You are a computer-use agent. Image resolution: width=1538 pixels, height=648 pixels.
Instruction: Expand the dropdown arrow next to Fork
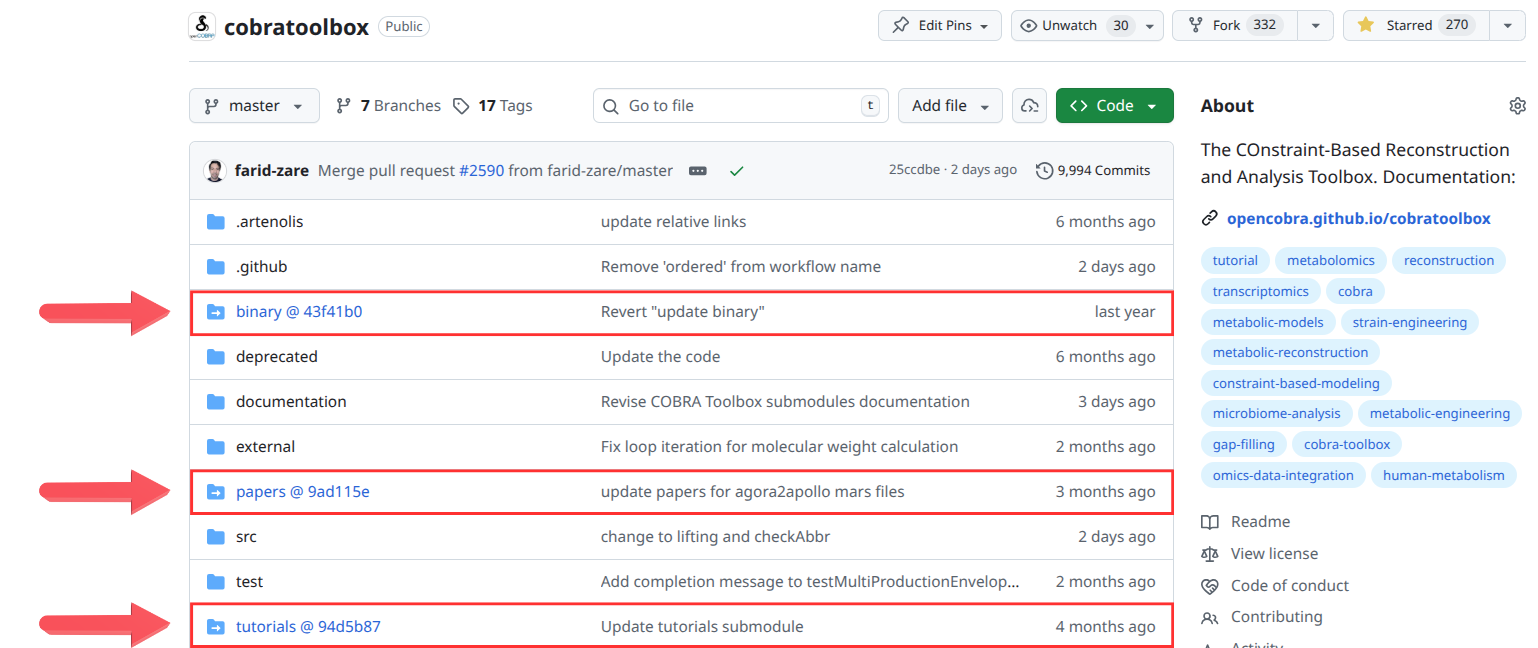click(1314, 25)
